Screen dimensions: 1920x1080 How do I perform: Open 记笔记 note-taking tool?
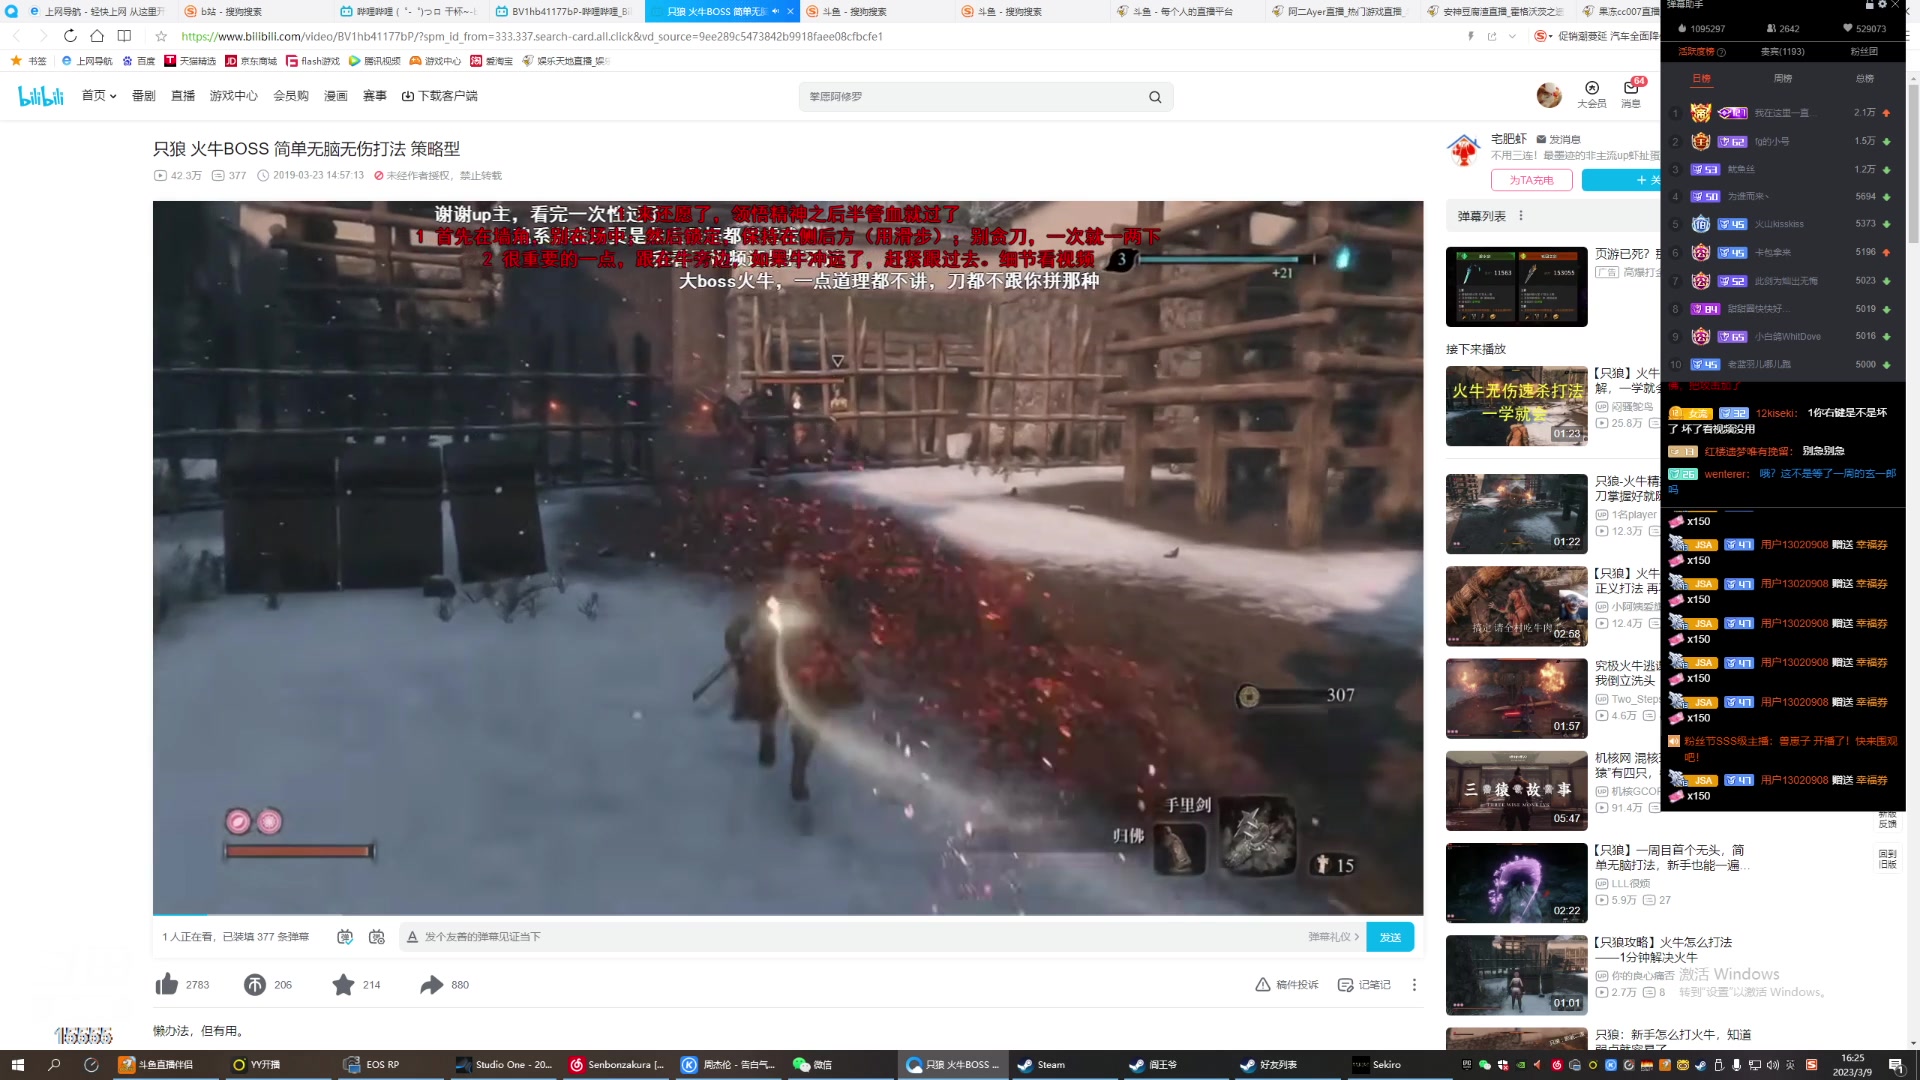tap(1365, 985)
